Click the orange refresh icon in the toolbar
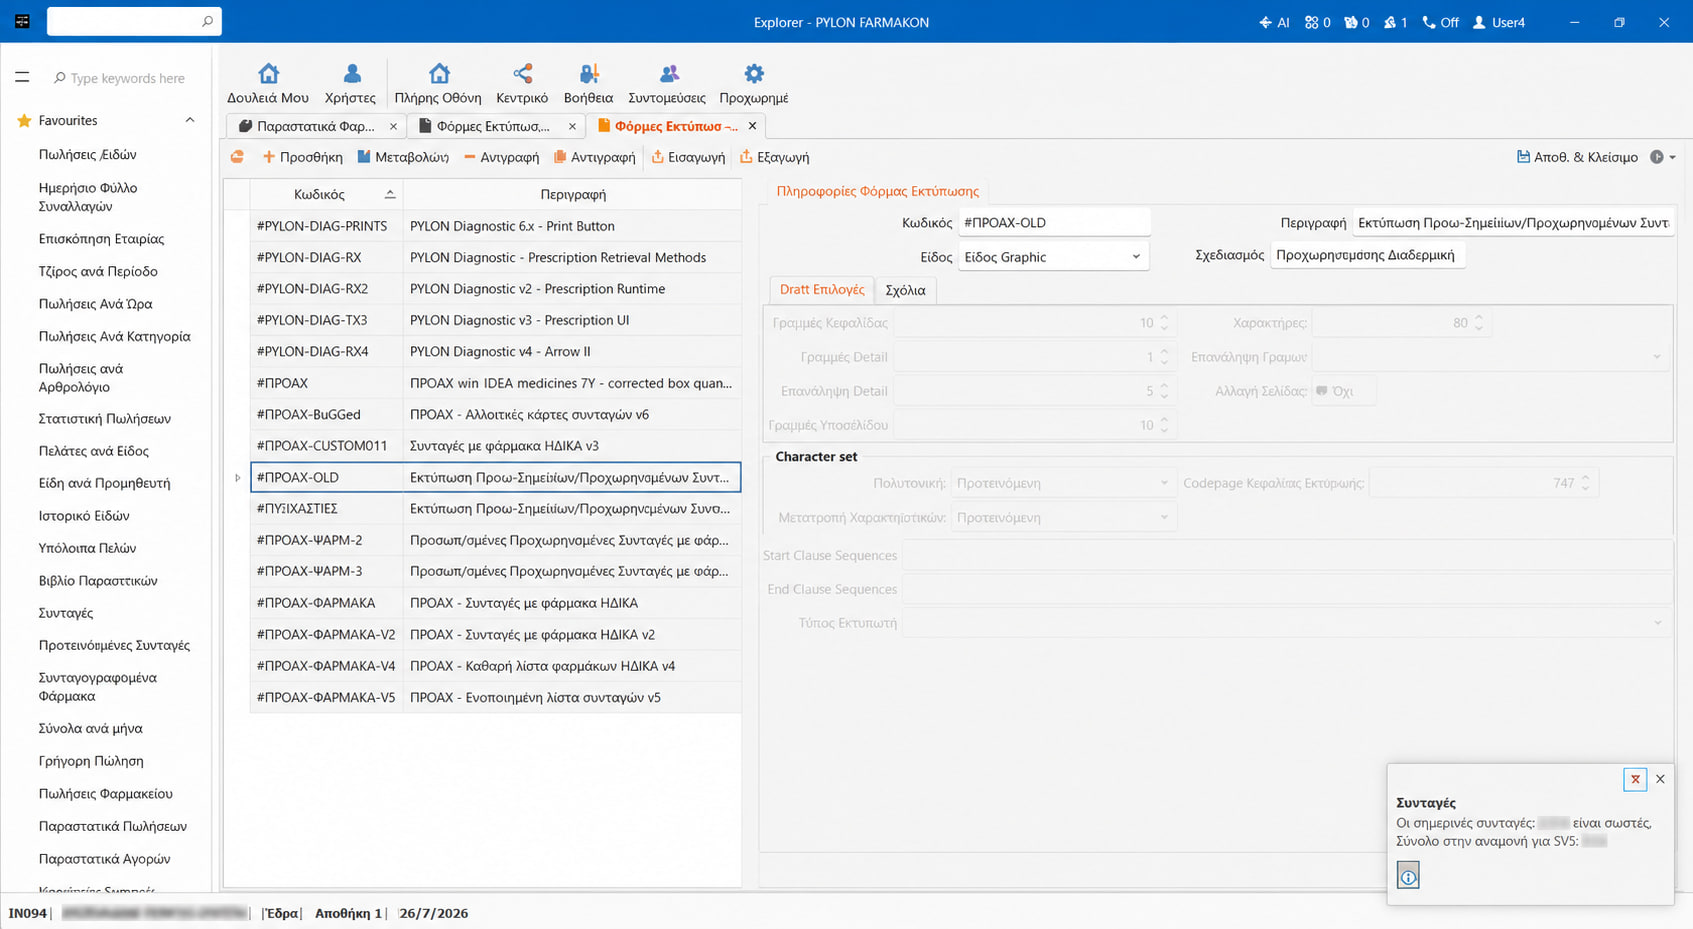 237,157
